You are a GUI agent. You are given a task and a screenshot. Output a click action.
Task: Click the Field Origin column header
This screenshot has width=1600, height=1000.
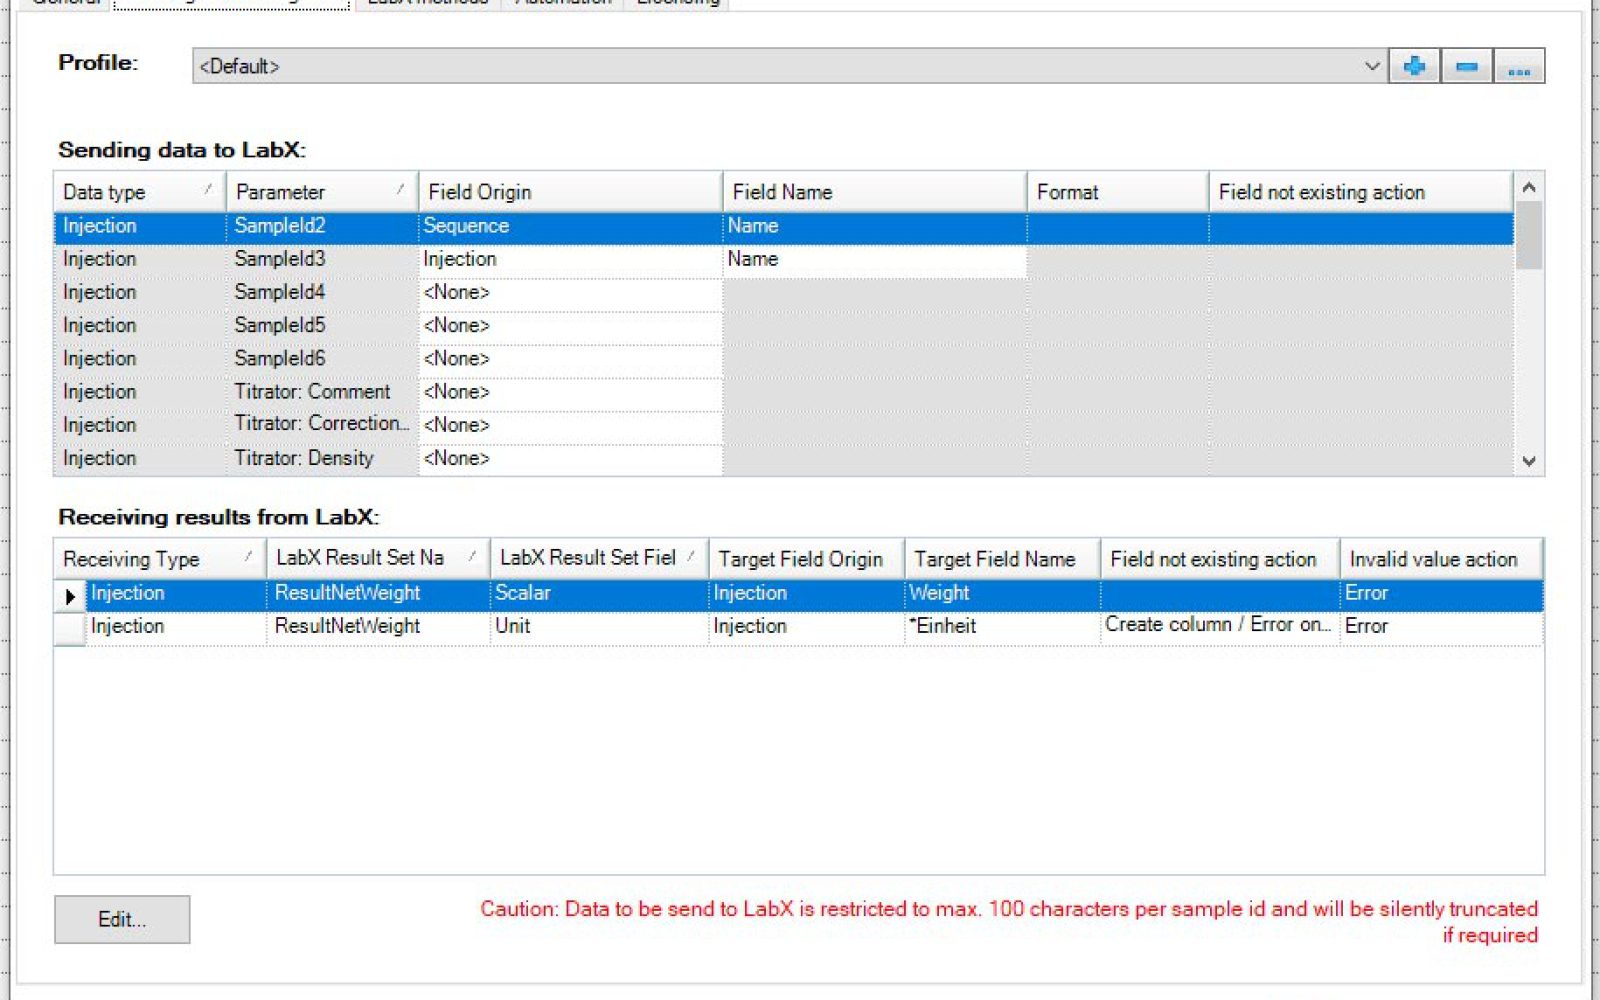pos(570,192)
